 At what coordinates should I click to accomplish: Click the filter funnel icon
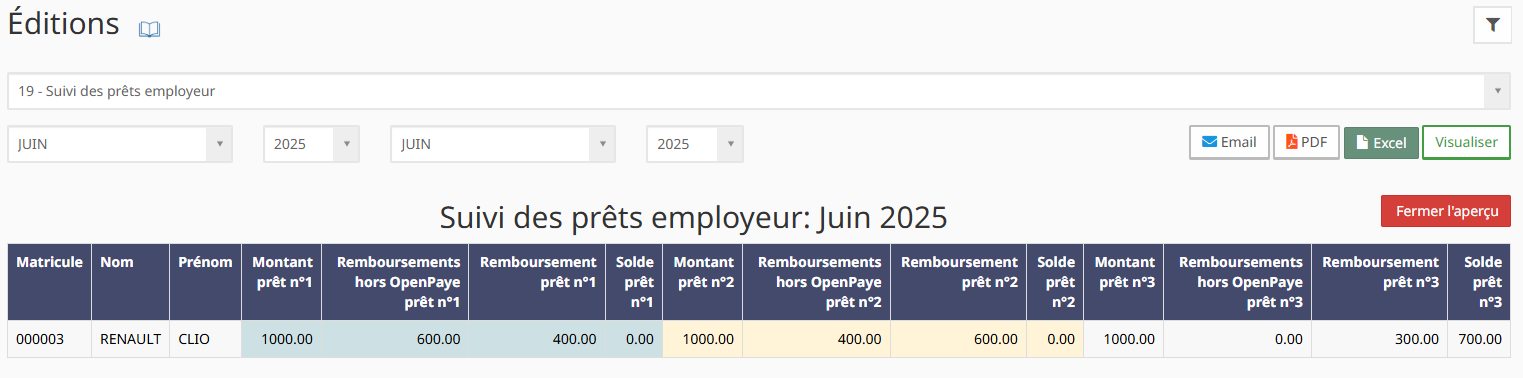pyautogui.click(x=1493, y=25)
